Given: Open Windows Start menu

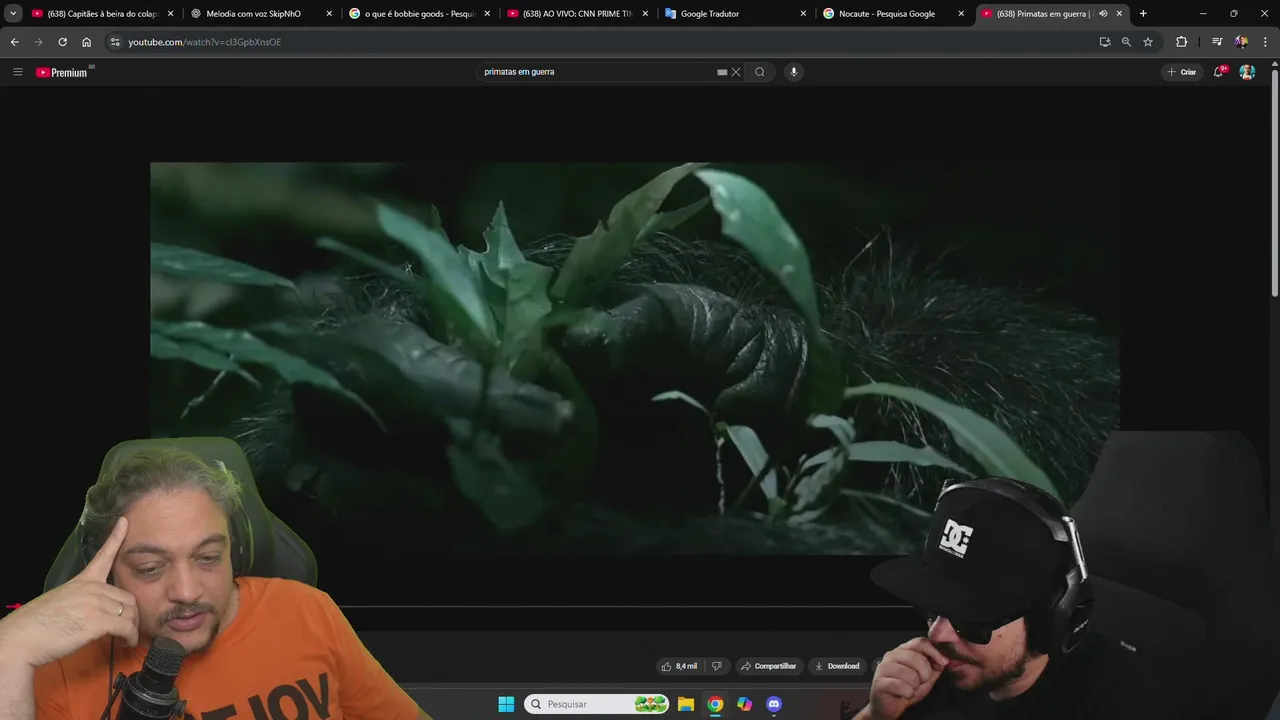Looking at the screenshot, I should [506, 704].
